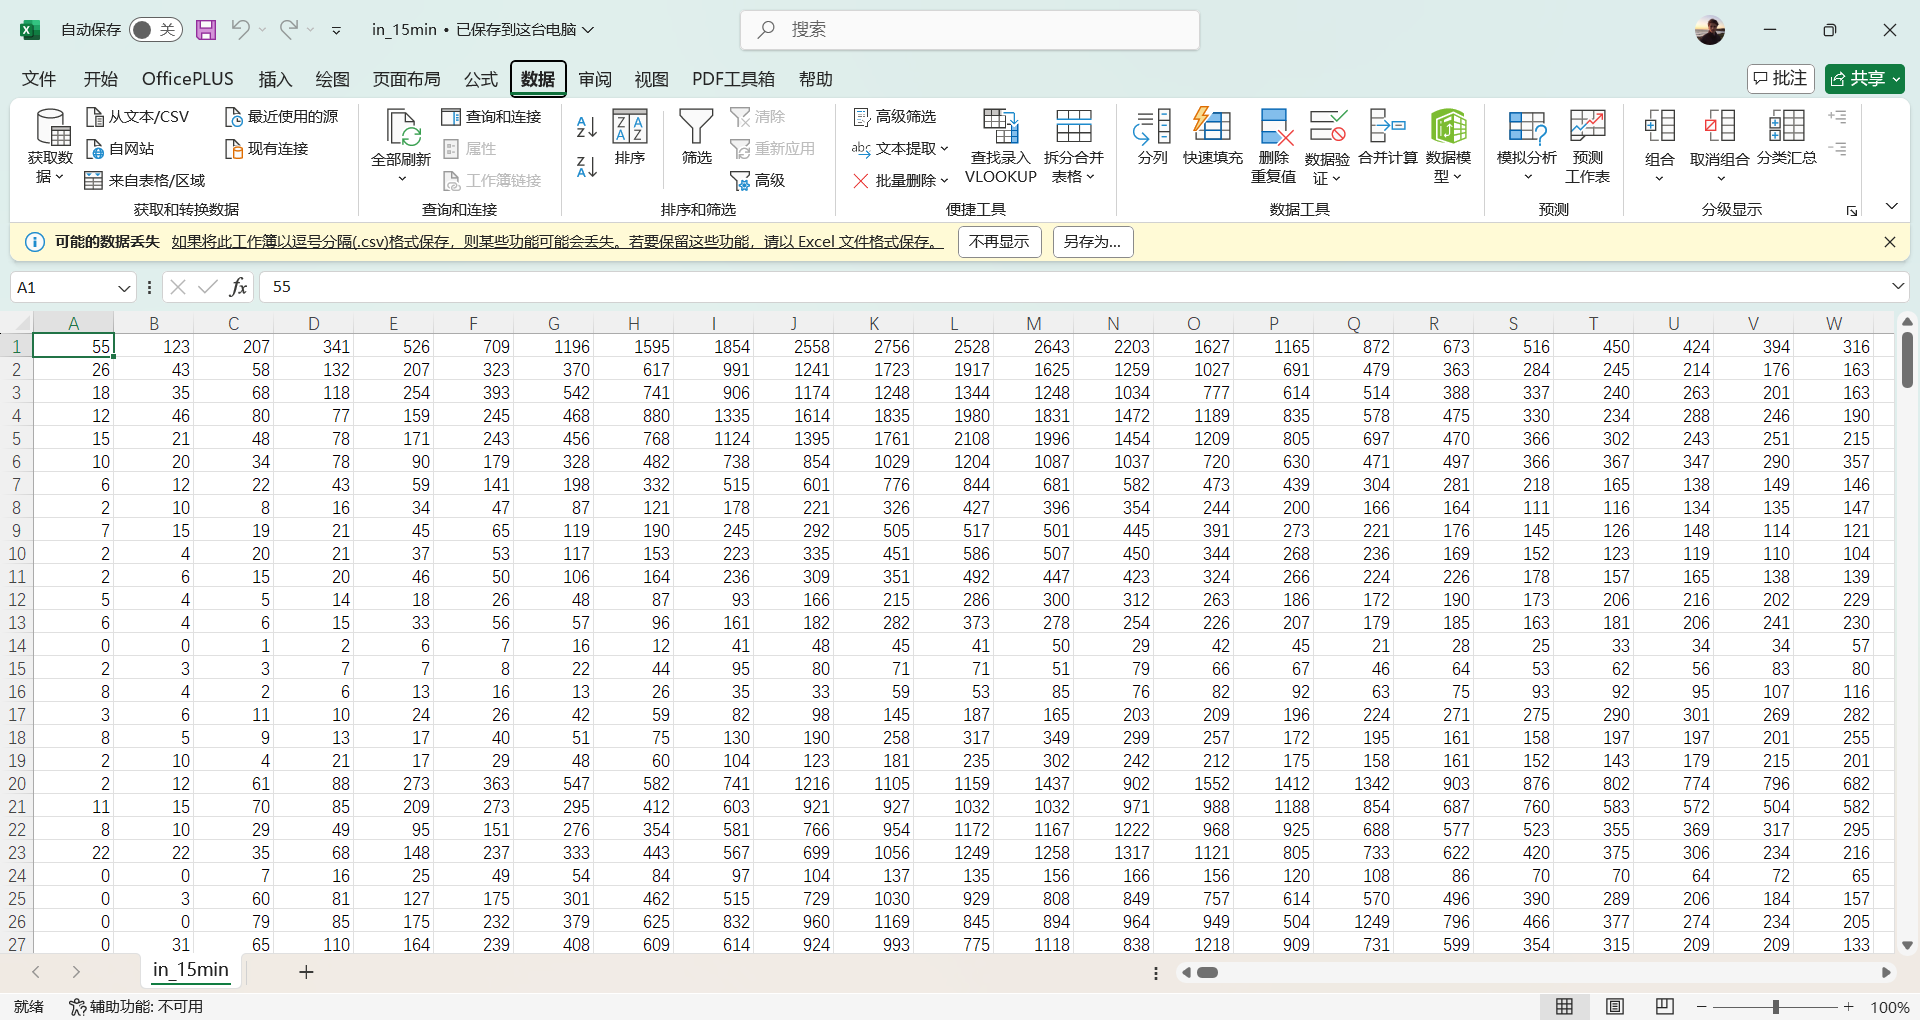
Task: Click the Insert Function fx icon
Action: (x=238, y=287)
